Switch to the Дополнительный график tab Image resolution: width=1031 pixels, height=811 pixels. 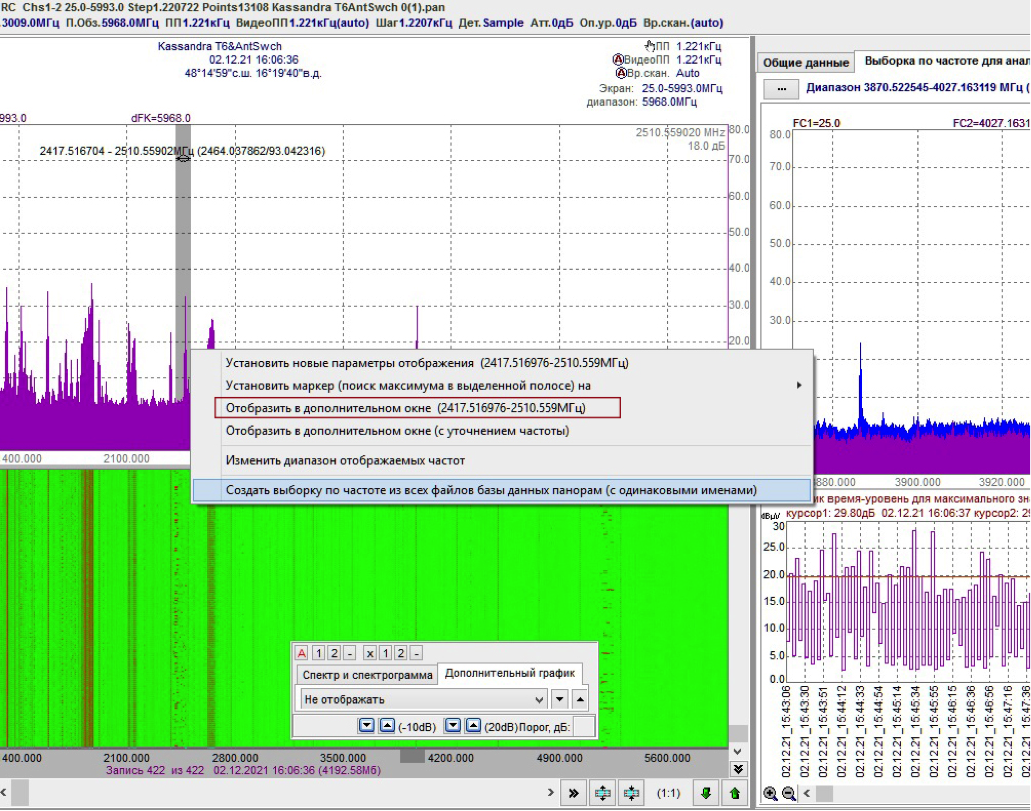click(510, 674)
